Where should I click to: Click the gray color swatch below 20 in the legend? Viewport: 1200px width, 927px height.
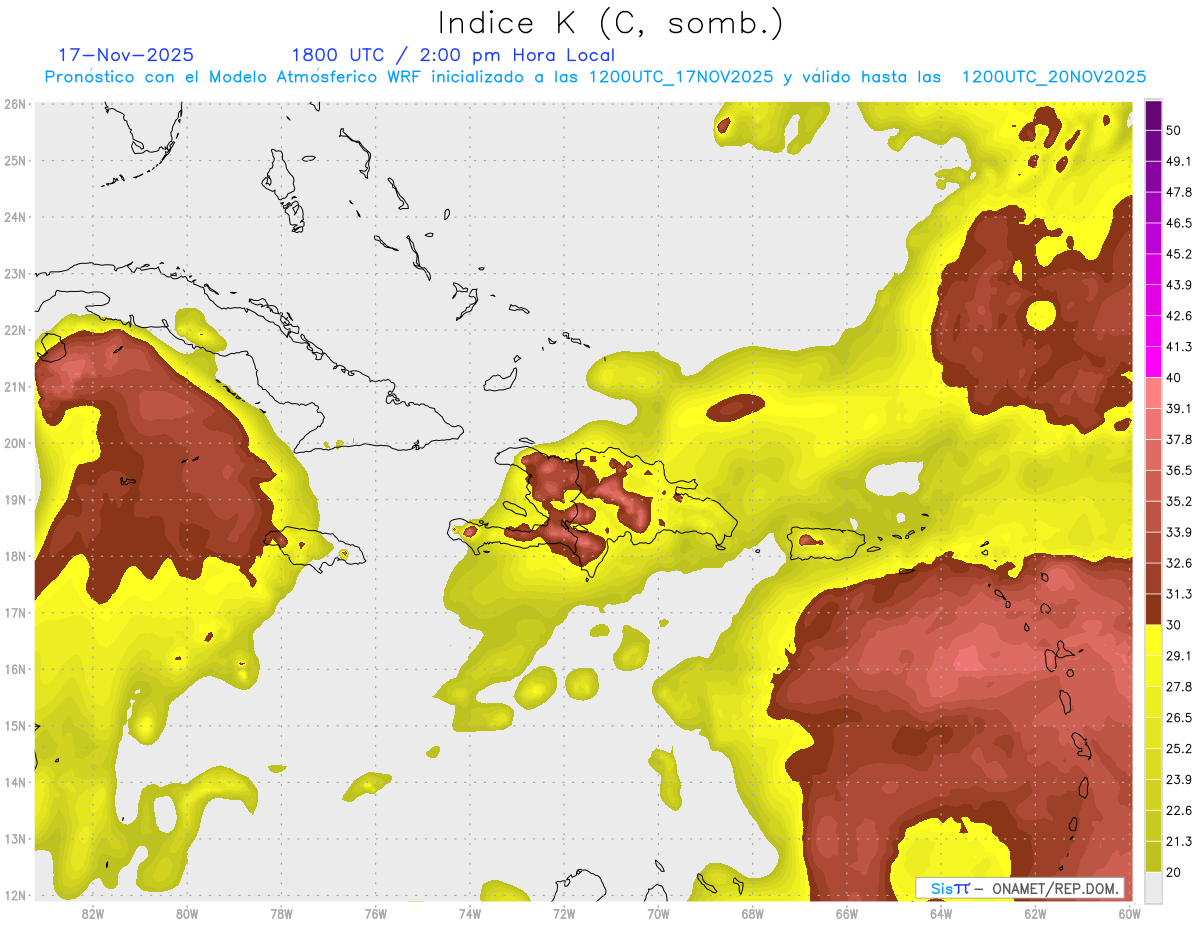(x=1153, y=887)
